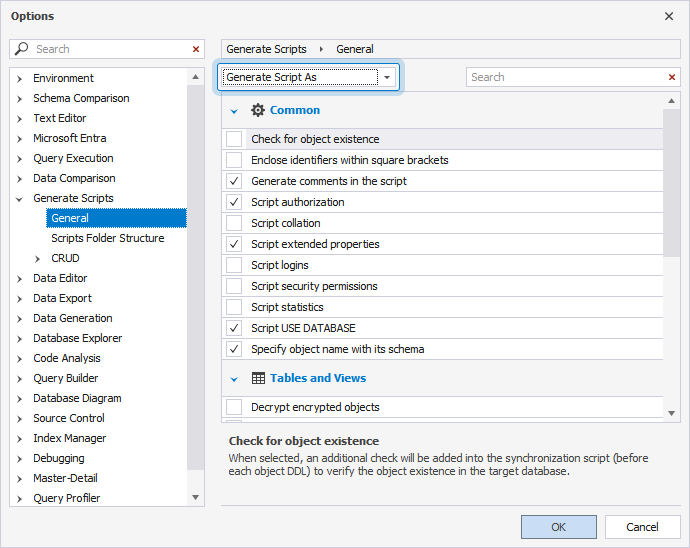The width and height of the screenshot is (690, 548).
Task: Open the Schema Comparison options category
Action: (x=81, y=98)
